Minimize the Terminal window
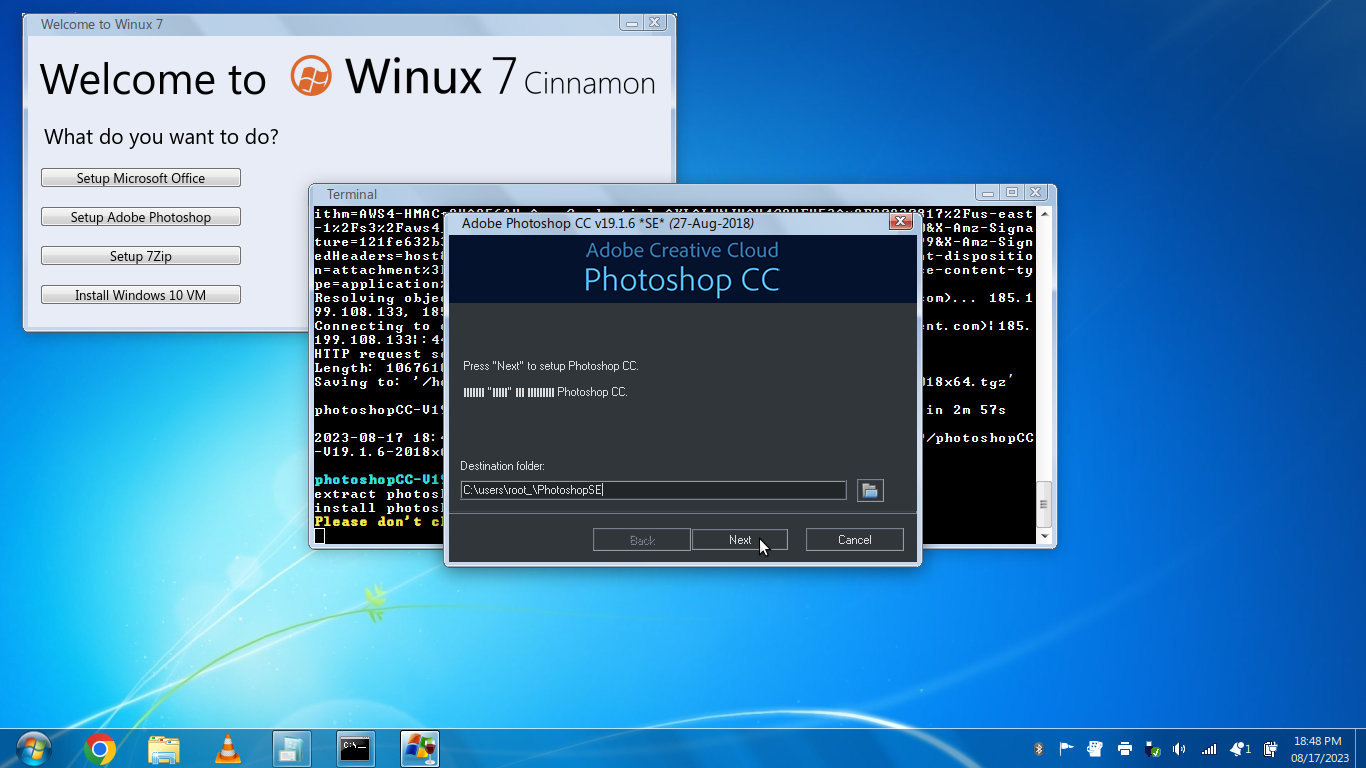This screenshot has width=1366, height=768. [988, 192]
